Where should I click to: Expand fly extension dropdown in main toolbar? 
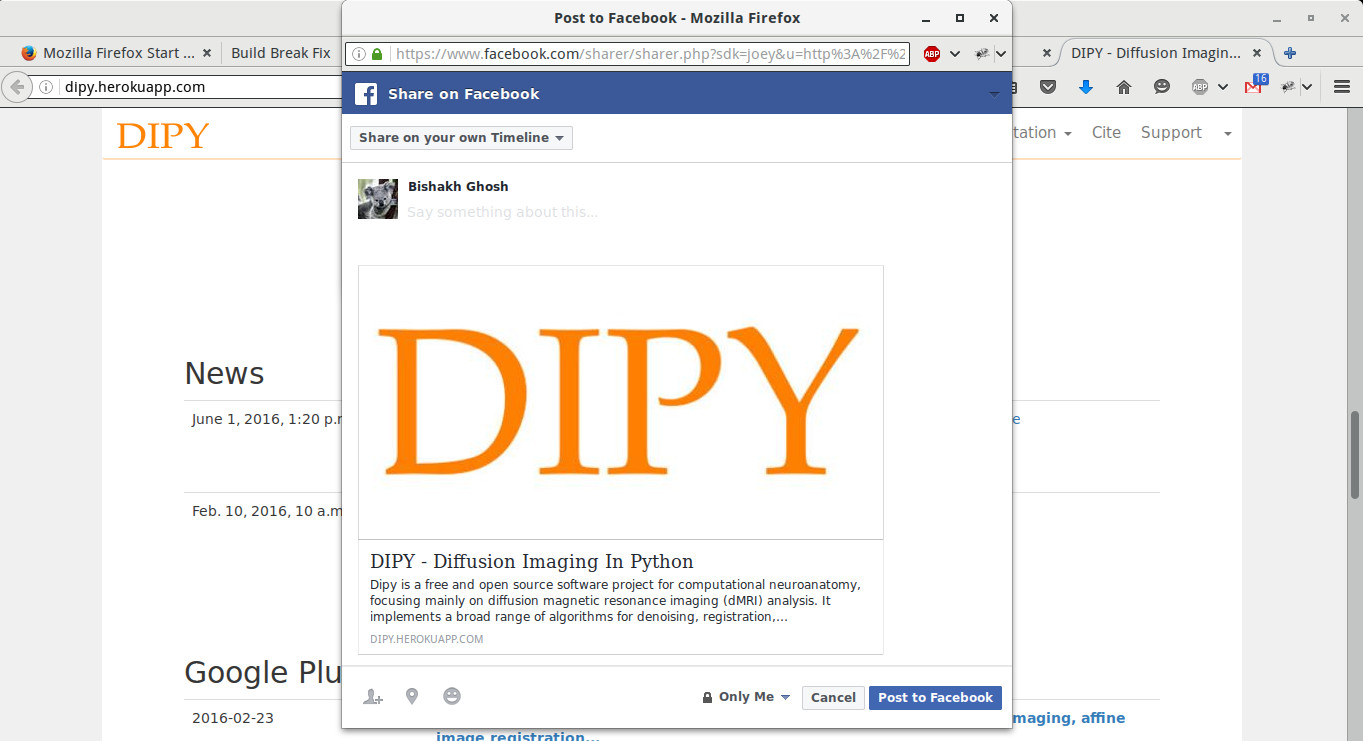[1307, 87]
